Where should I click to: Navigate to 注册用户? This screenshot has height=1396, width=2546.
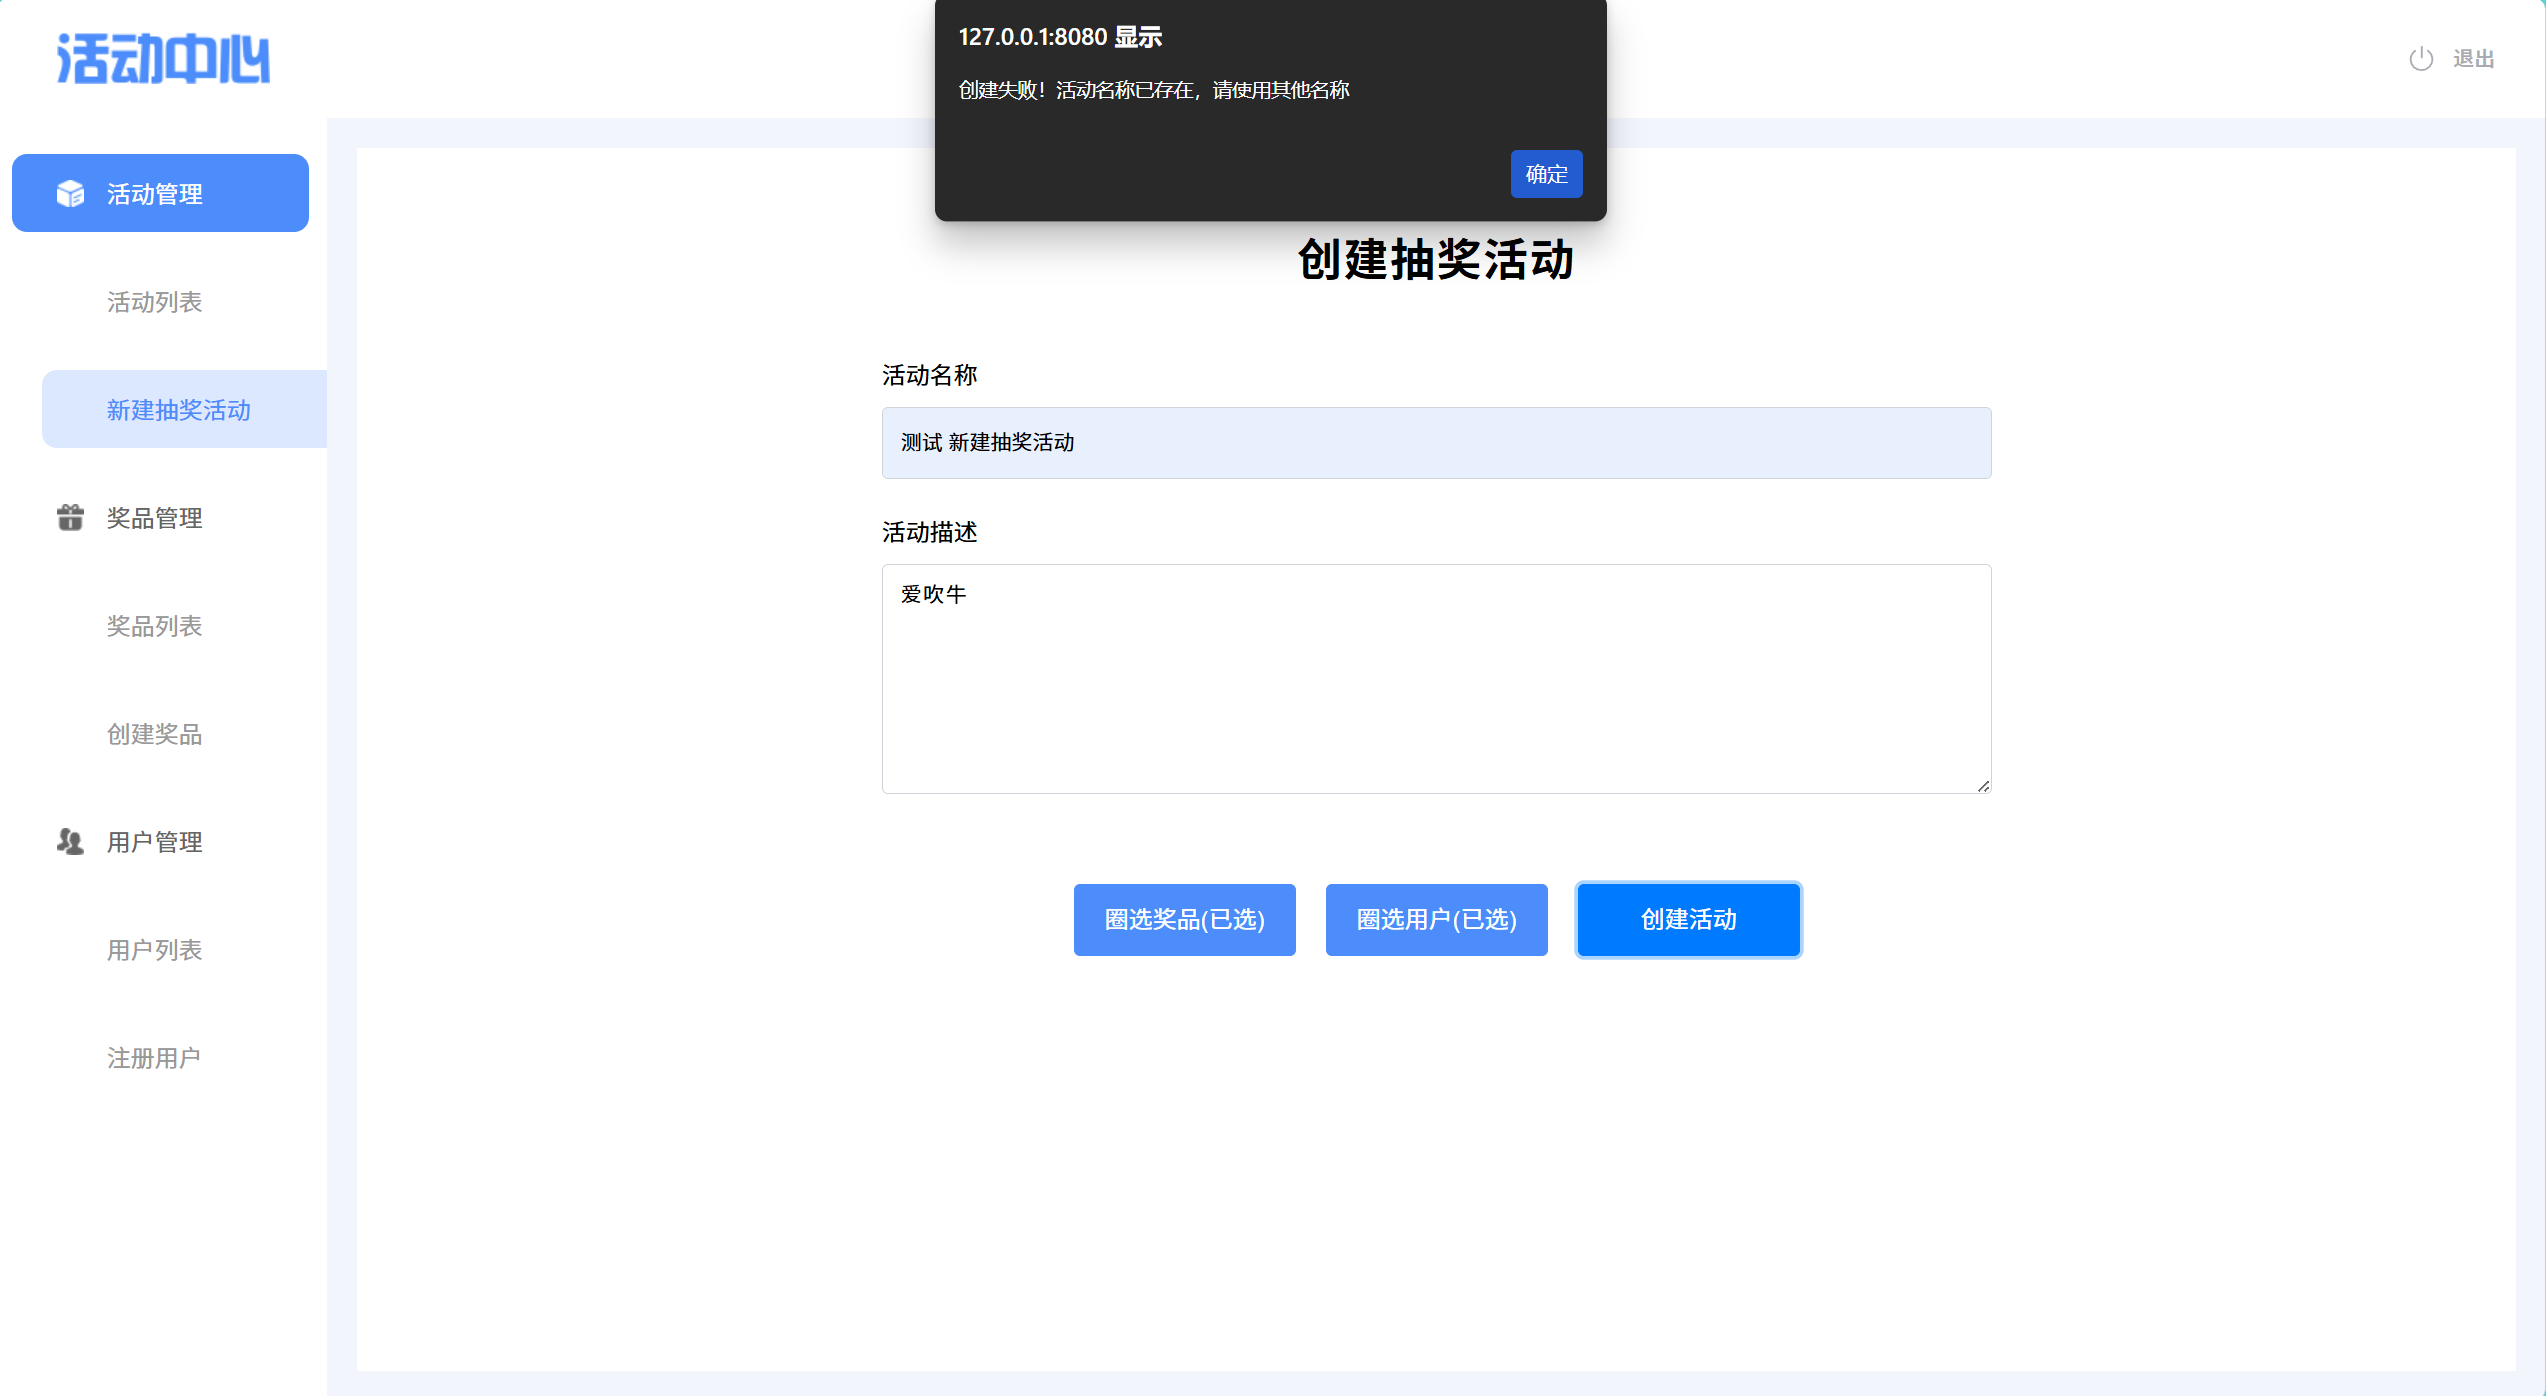click(x=153, y=1058)
